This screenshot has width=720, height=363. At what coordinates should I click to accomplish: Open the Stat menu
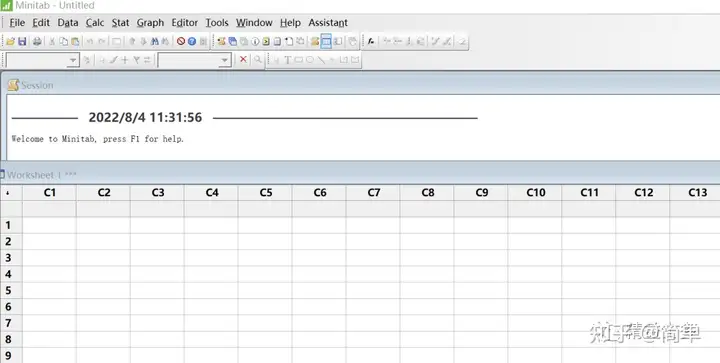tap(120, 22)
